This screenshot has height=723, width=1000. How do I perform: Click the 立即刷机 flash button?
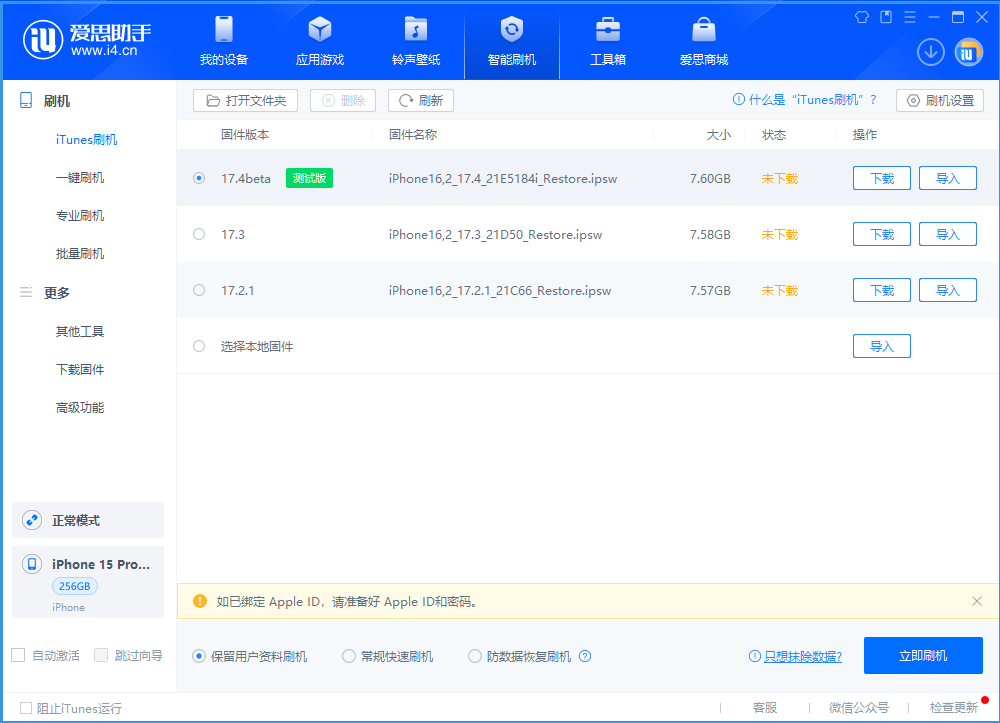(923, 655)
